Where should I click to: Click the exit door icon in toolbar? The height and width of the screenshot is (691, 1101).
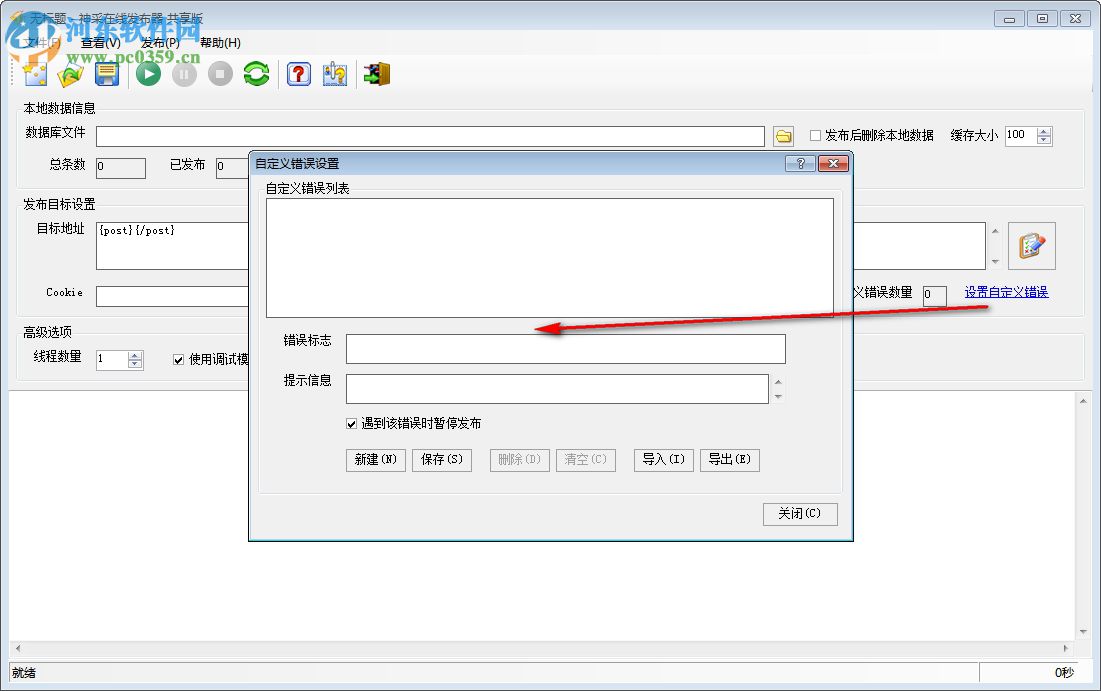[x=377, y=74]
